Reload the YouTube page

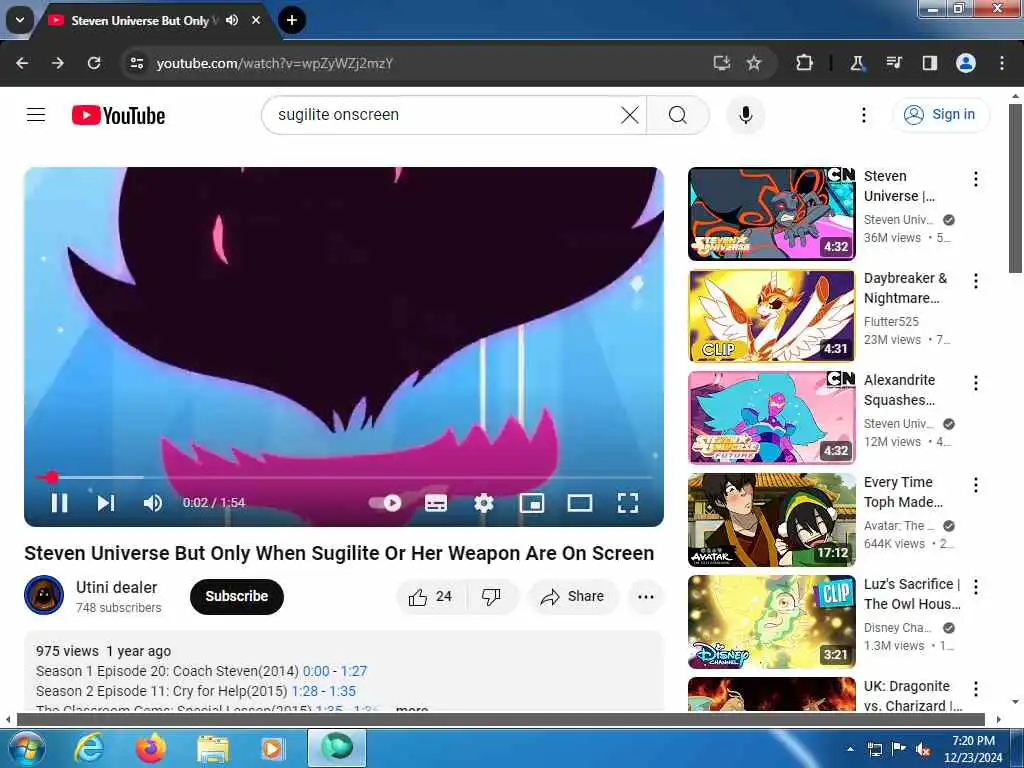[94, 63]
